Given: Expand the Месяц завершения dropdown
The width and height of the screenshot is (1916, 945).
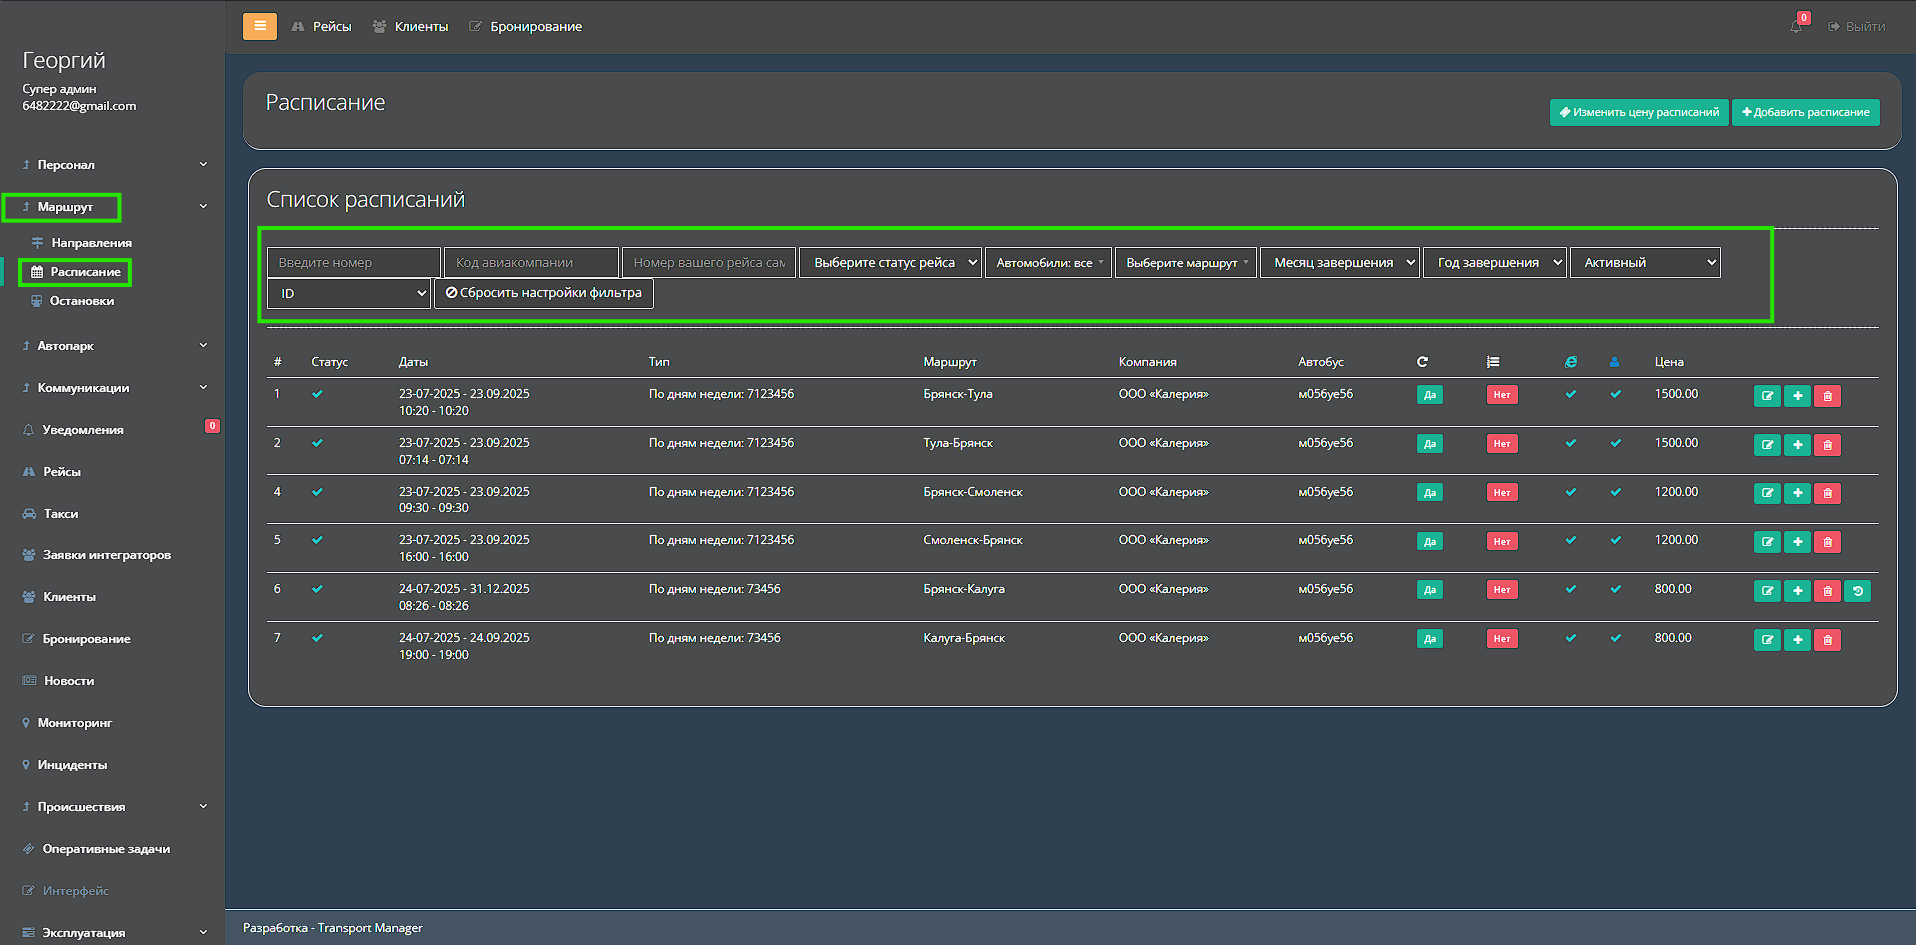Looking at the screenshot, I should (1339, 262).
